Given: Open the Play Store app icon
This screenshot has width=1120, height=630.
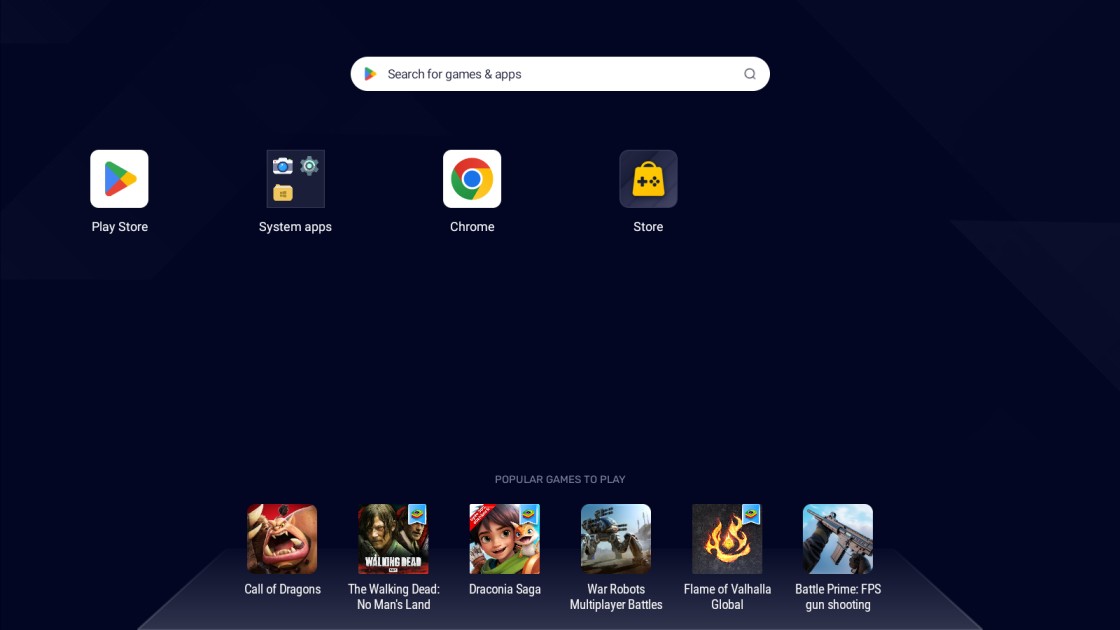Looking at the screenshot, I should pos(119,179).
